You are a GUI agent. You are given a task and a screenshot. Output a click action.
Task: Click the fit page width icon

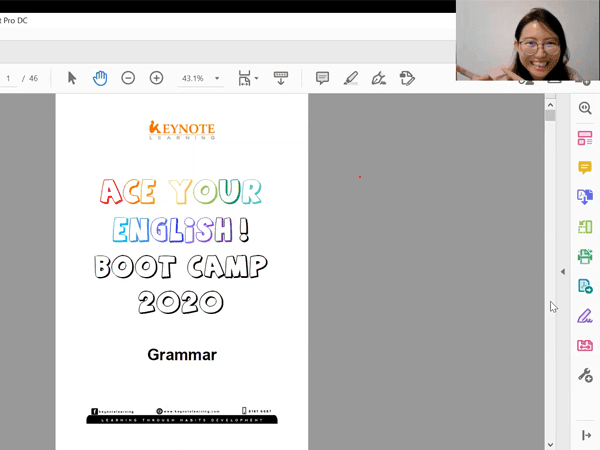pyautogui.click(x=244, y=78)
